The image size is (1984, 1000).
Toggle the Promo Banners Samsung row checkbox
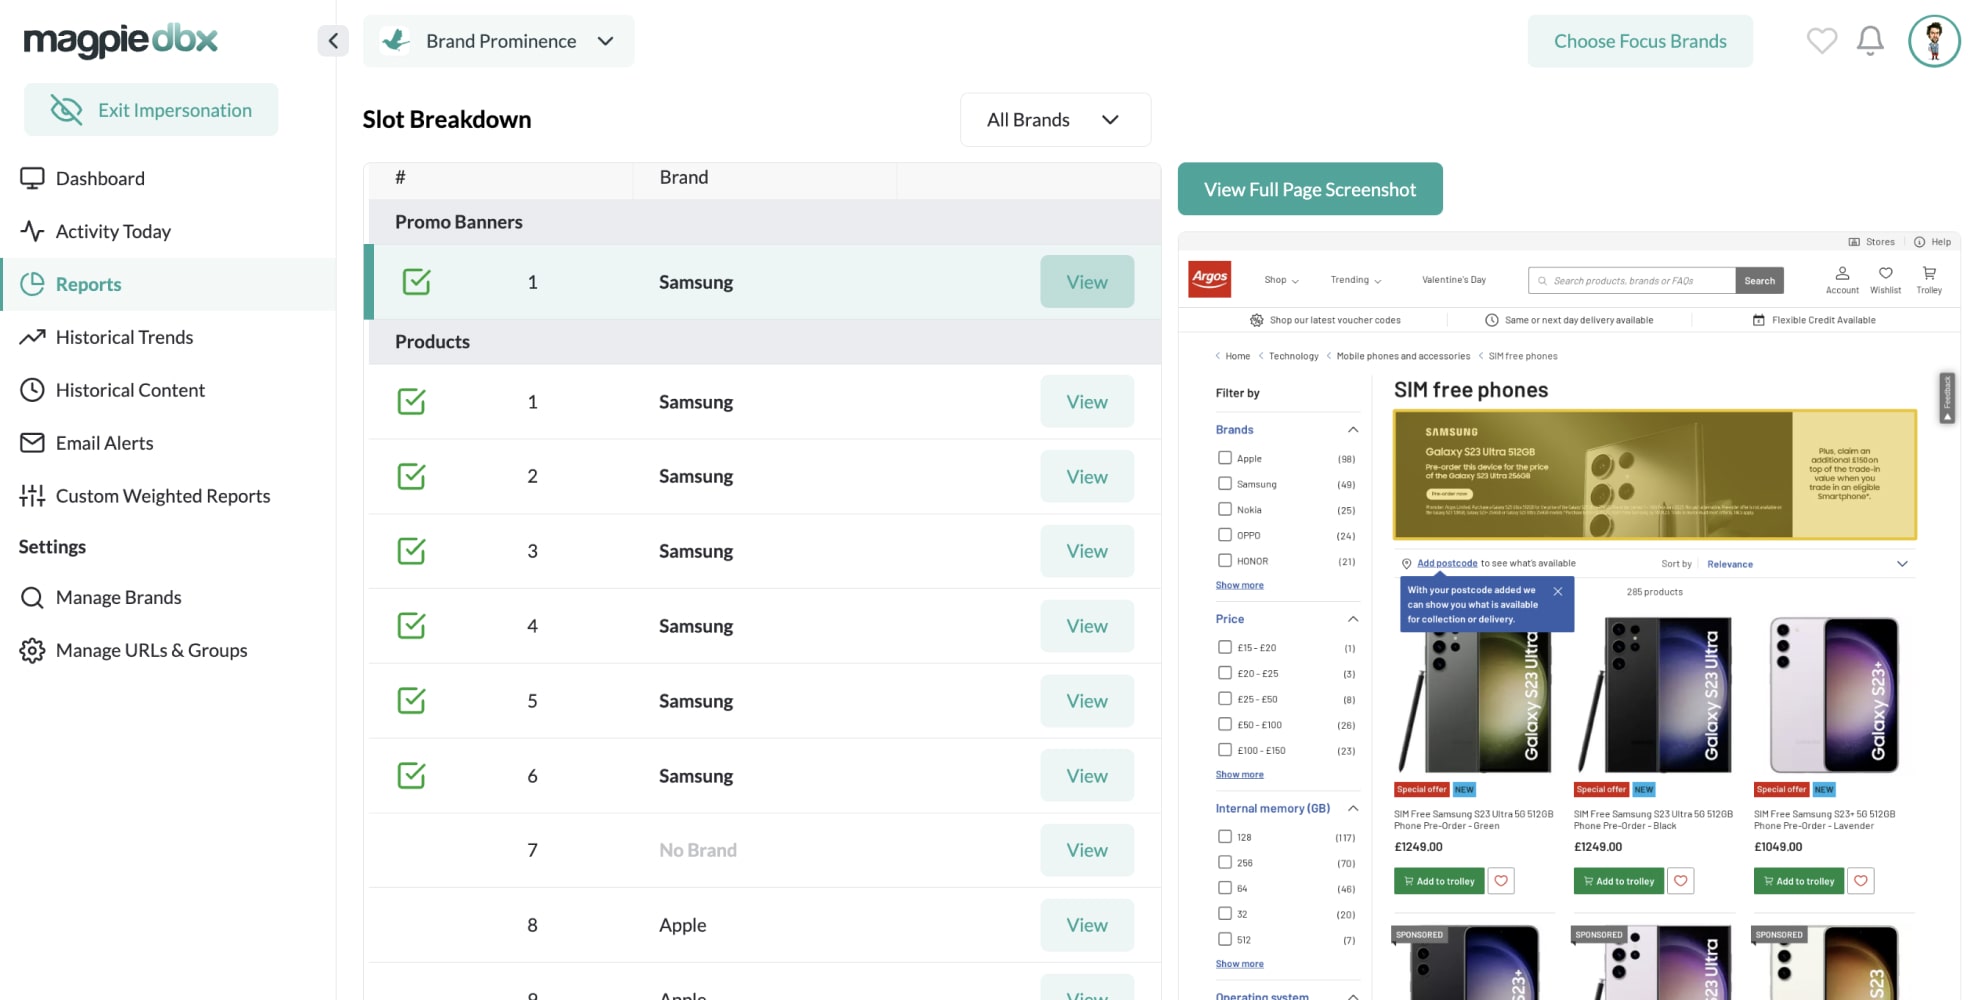(x=416, y=282)
